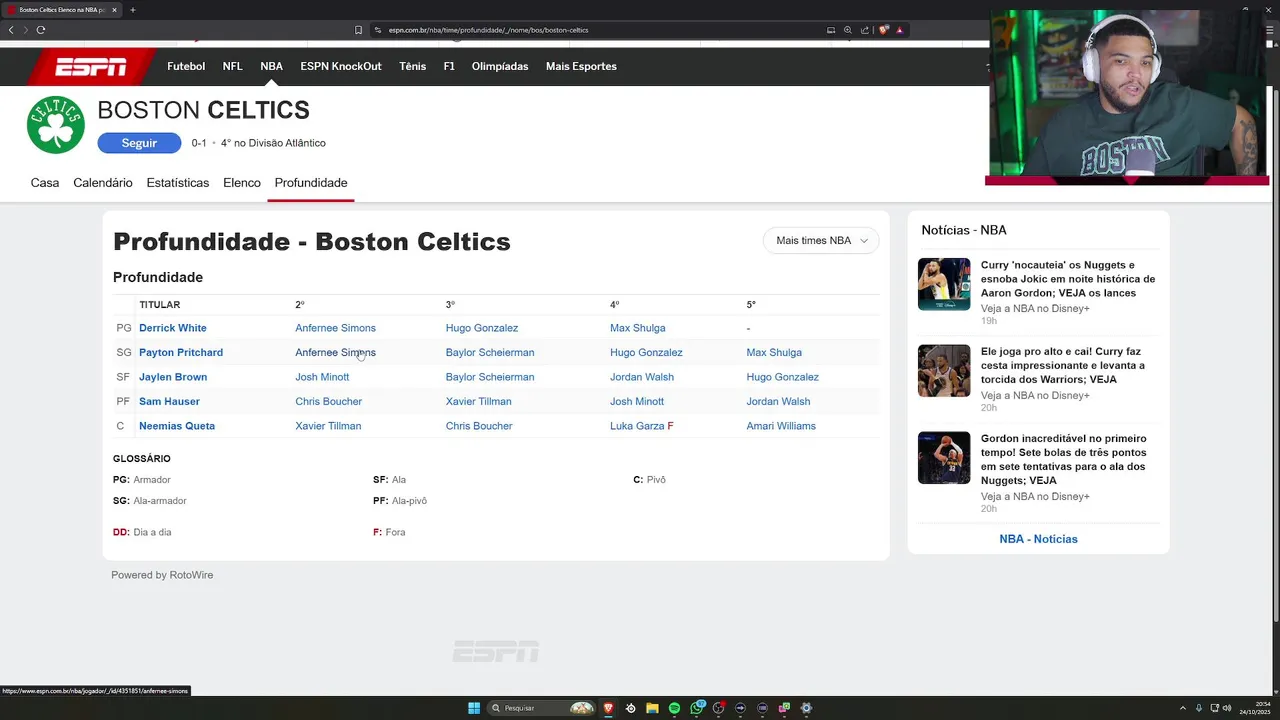Click the volume icon in system tray
The image size is (1280, 720).
point(1227,708)
